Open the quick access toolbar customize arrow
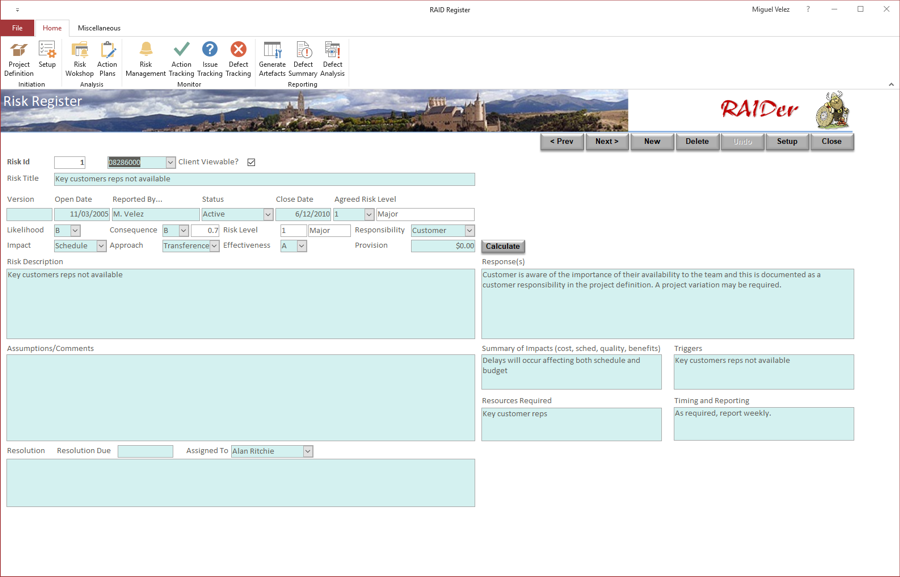 [17, 10]
